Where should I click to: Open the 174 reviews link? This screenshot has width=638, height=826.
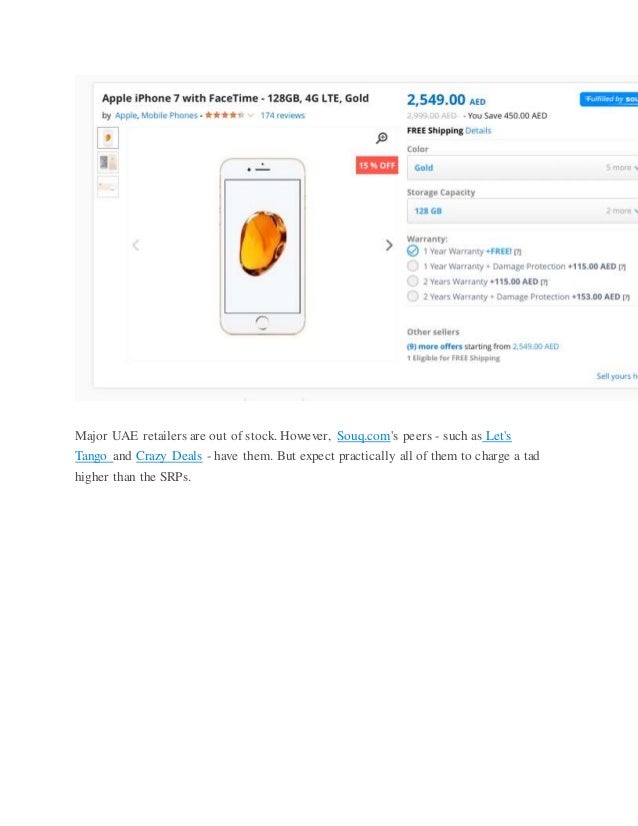click(x=282, y=115)
